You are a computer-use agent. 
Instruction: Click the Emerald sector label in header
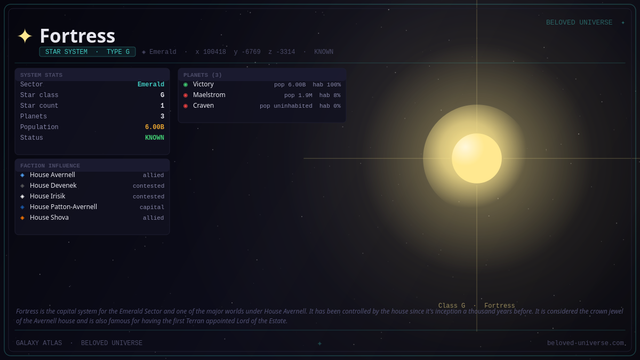click(159, 52)
